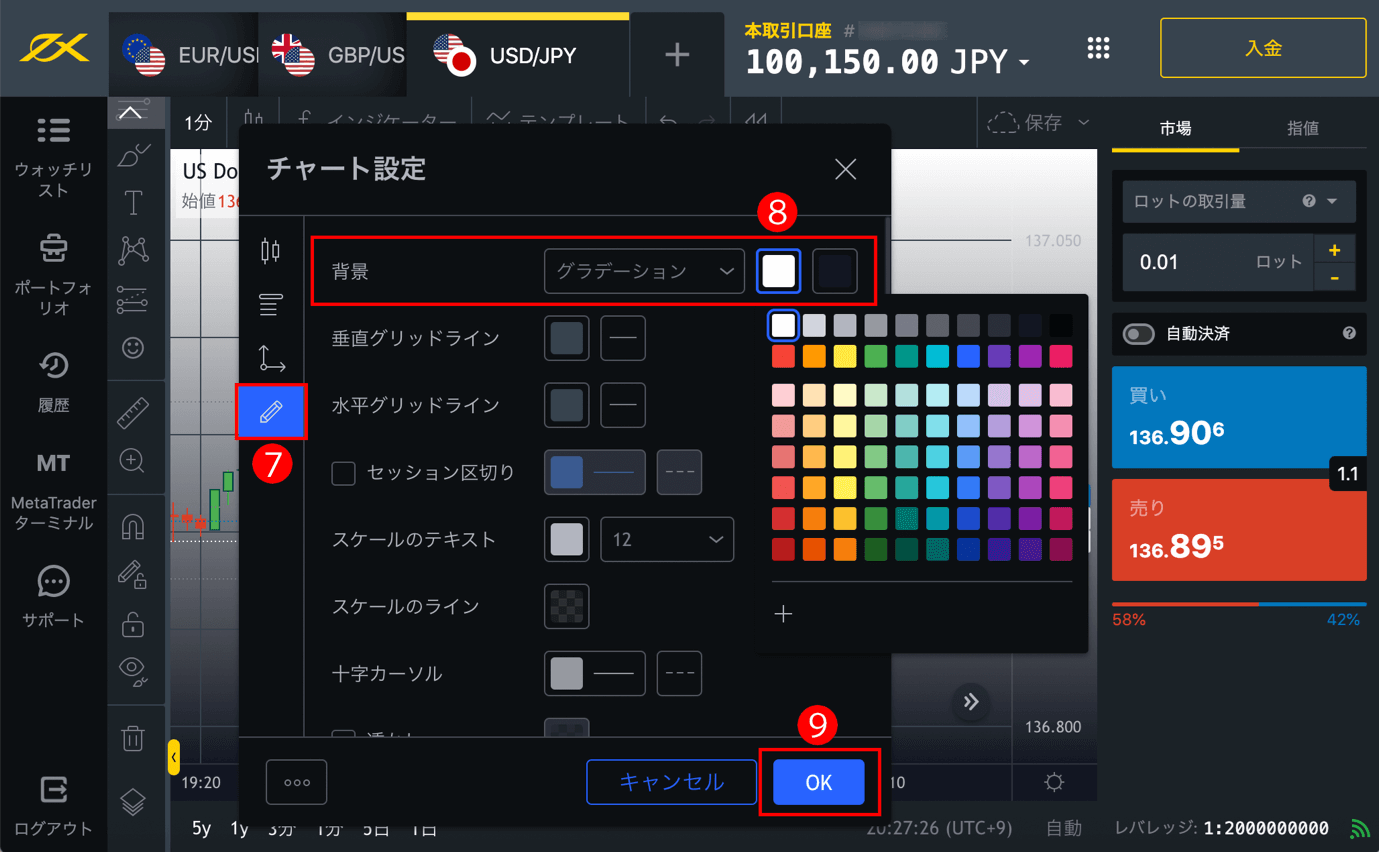Open the crosshair line style selector
Screen dimensions: 1379x852
click(x=679, y=673)
